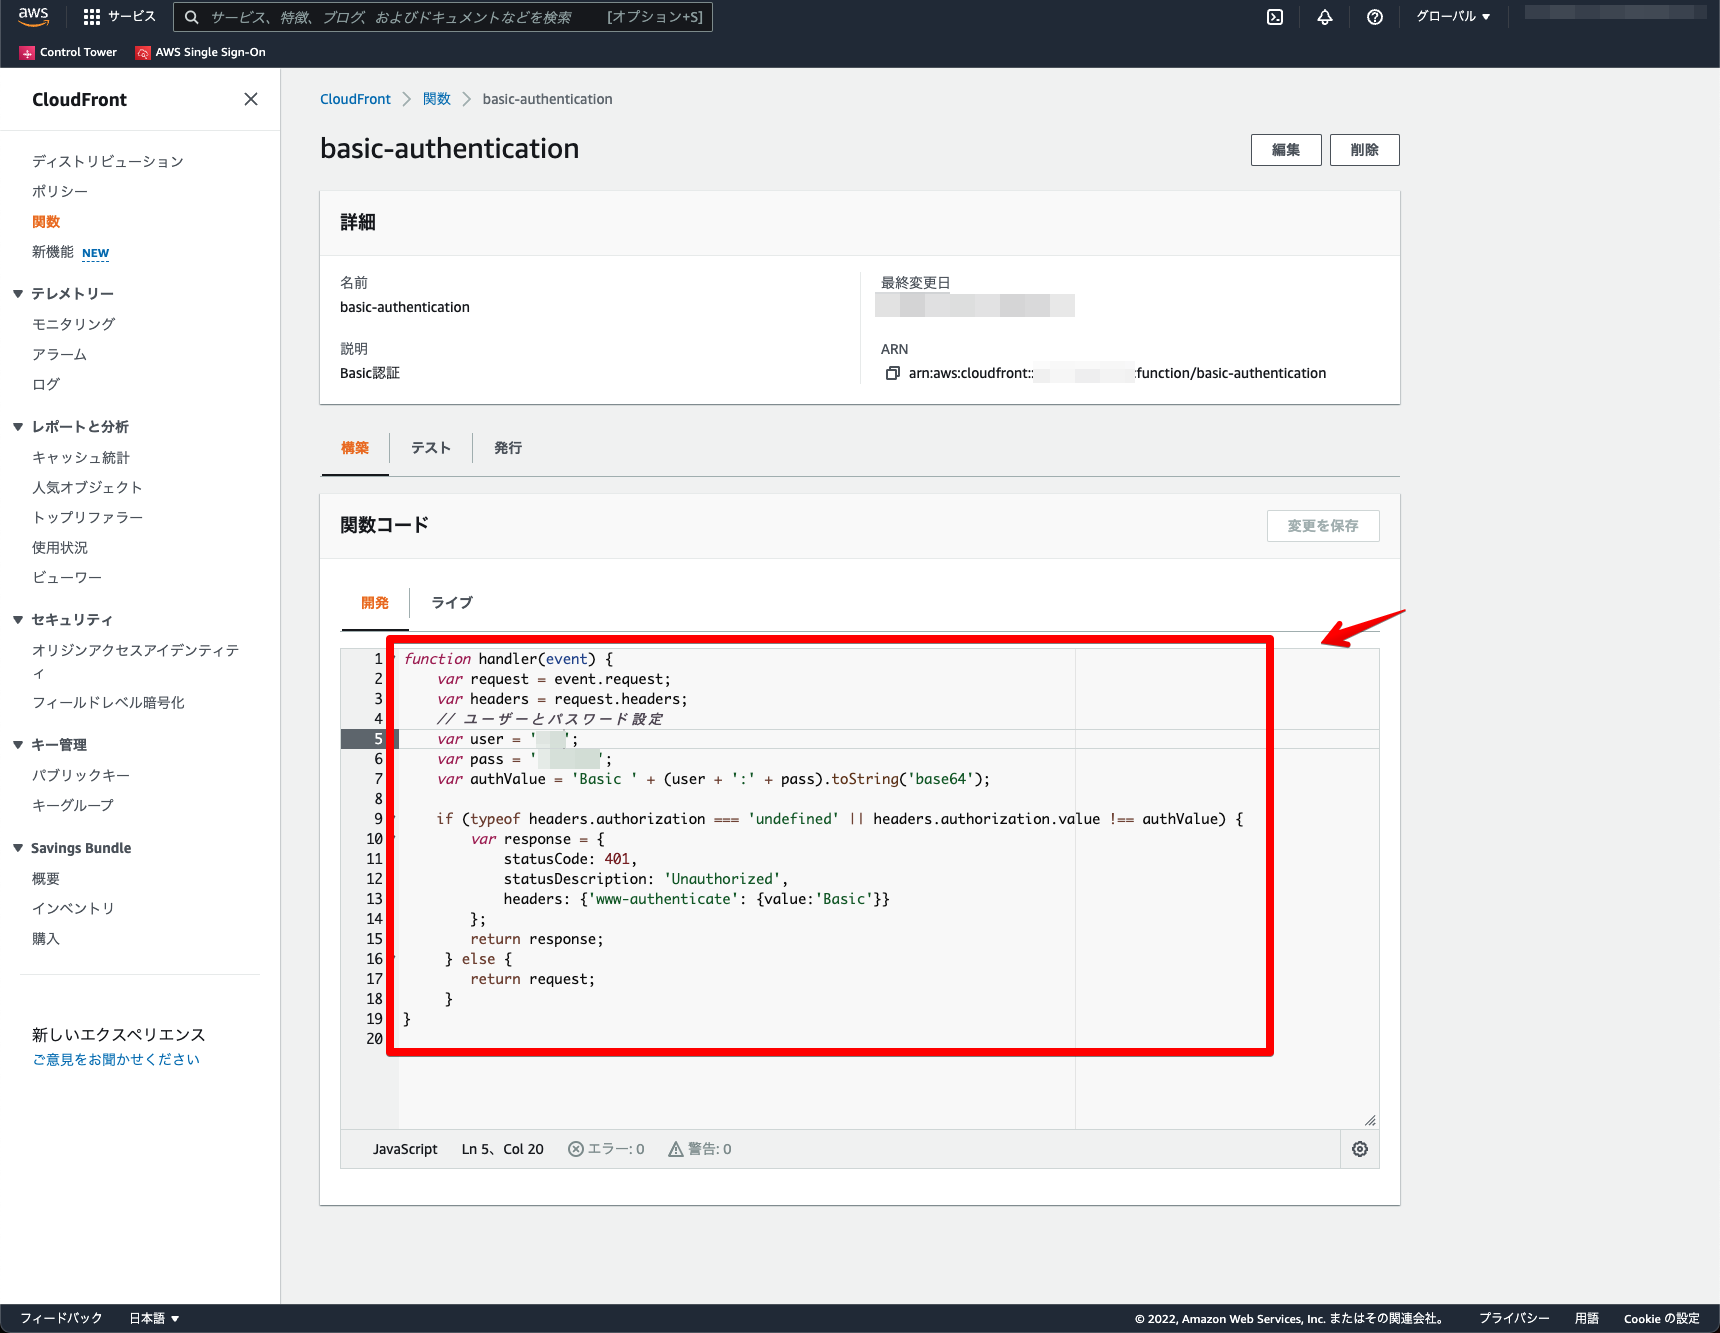Click the 変更を保存 button

click(x=1323, y=526)
